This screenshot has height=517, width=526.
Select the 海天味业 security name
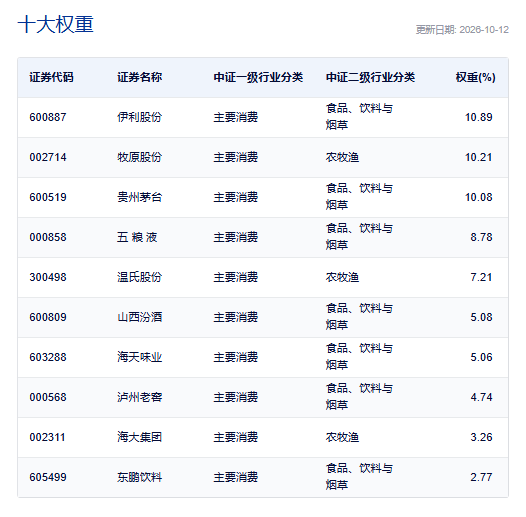point(140,357)
